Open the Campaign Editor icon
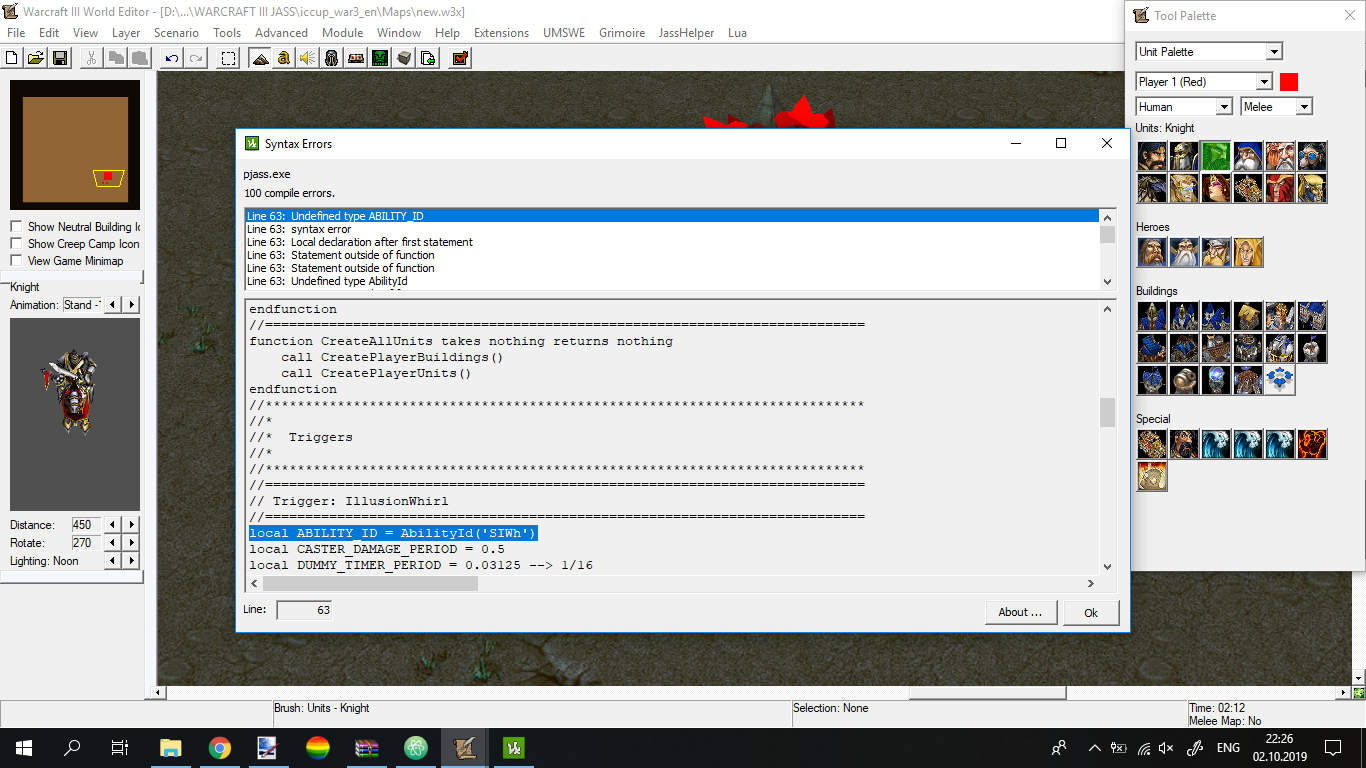The height and width of the screenshot is (768, 1366). click(356, 58)
